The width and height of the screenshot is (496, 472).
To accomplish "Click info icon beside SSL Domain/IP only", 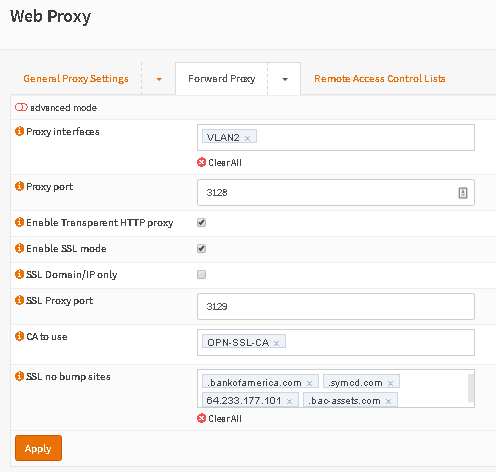I will [x=19, y=274].
